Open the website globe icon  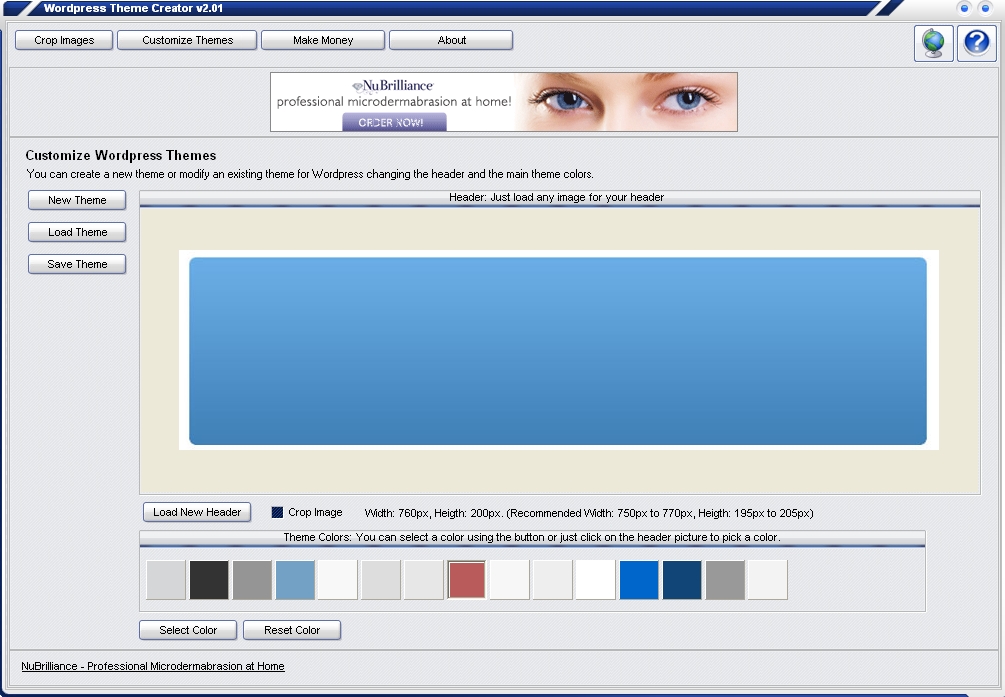933,43
